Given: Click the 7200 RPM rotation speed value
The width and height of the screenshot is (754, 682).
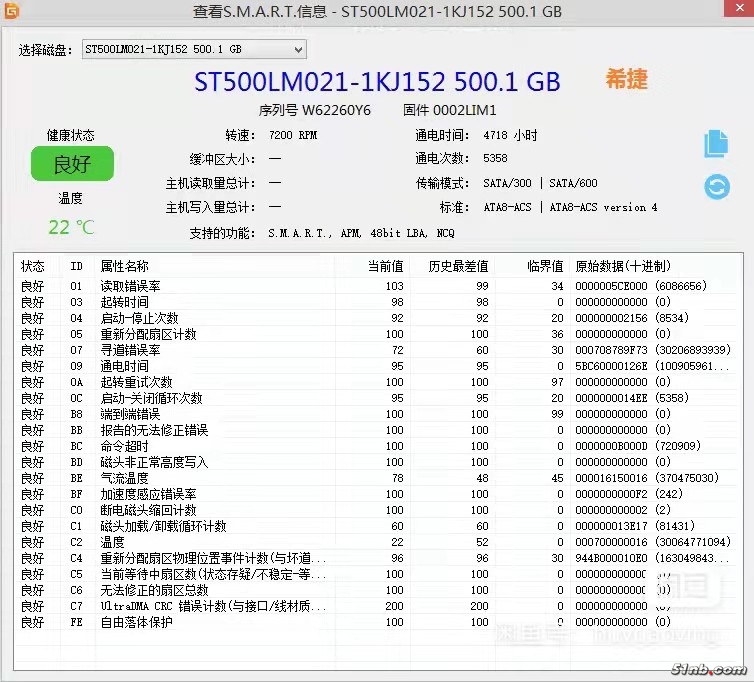Looking at the screenshot, I should tap(293, 135).
